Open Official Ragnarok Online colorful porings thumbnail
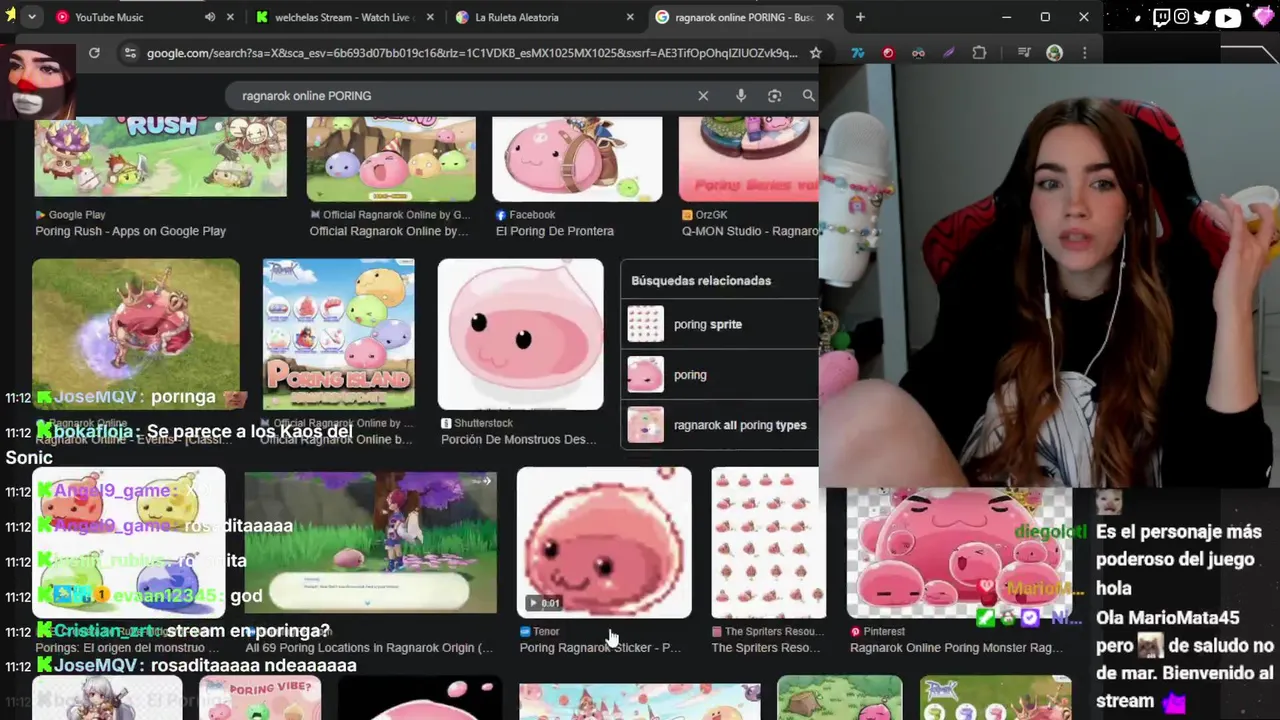The height and width of the screenshot is (720, 1280). pyautogui.click(x=391, y=159)
